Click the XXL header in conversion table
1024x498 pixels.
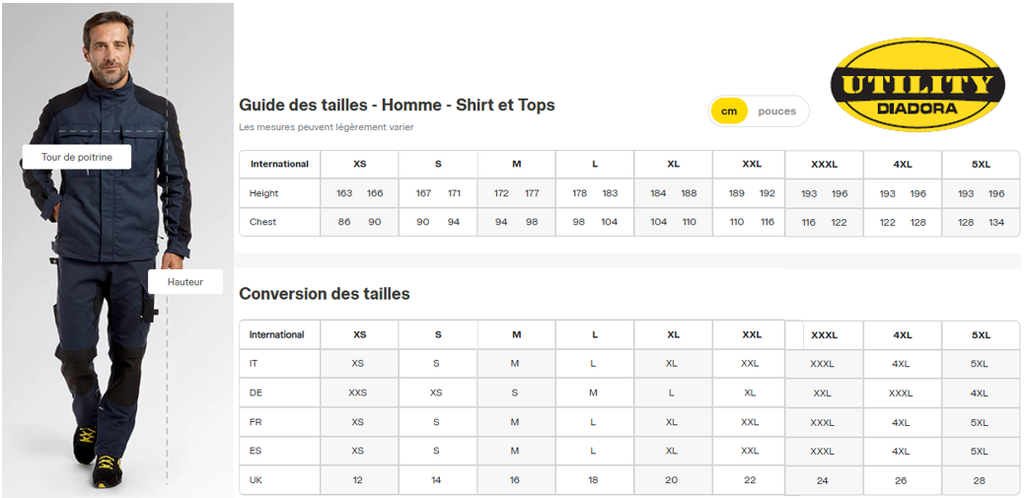751,335
